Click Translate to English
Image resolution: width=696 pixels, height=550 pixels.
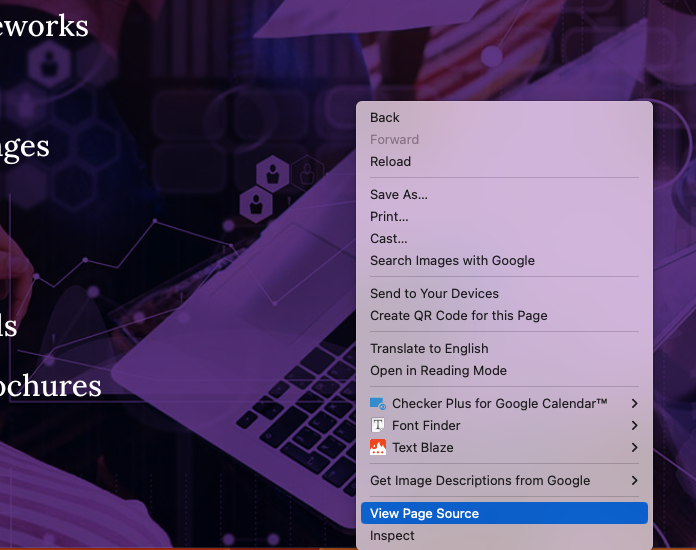pyautogui.click(x=429, y=349)
